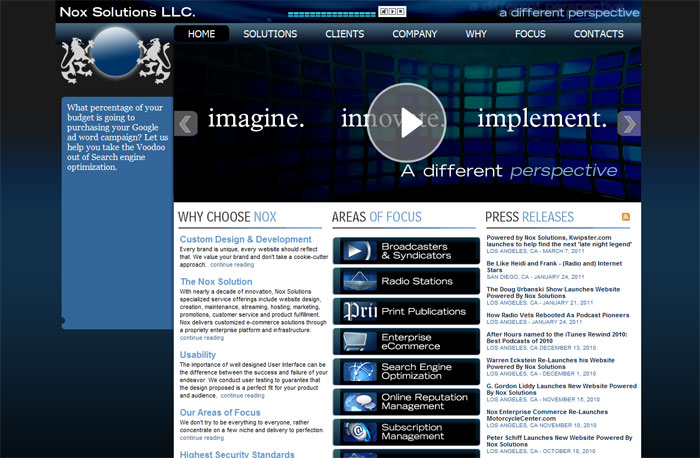Open the Be Like Heidi and Frank press release
The width and height of the screenshot is (700, 458).
point(554,266)
